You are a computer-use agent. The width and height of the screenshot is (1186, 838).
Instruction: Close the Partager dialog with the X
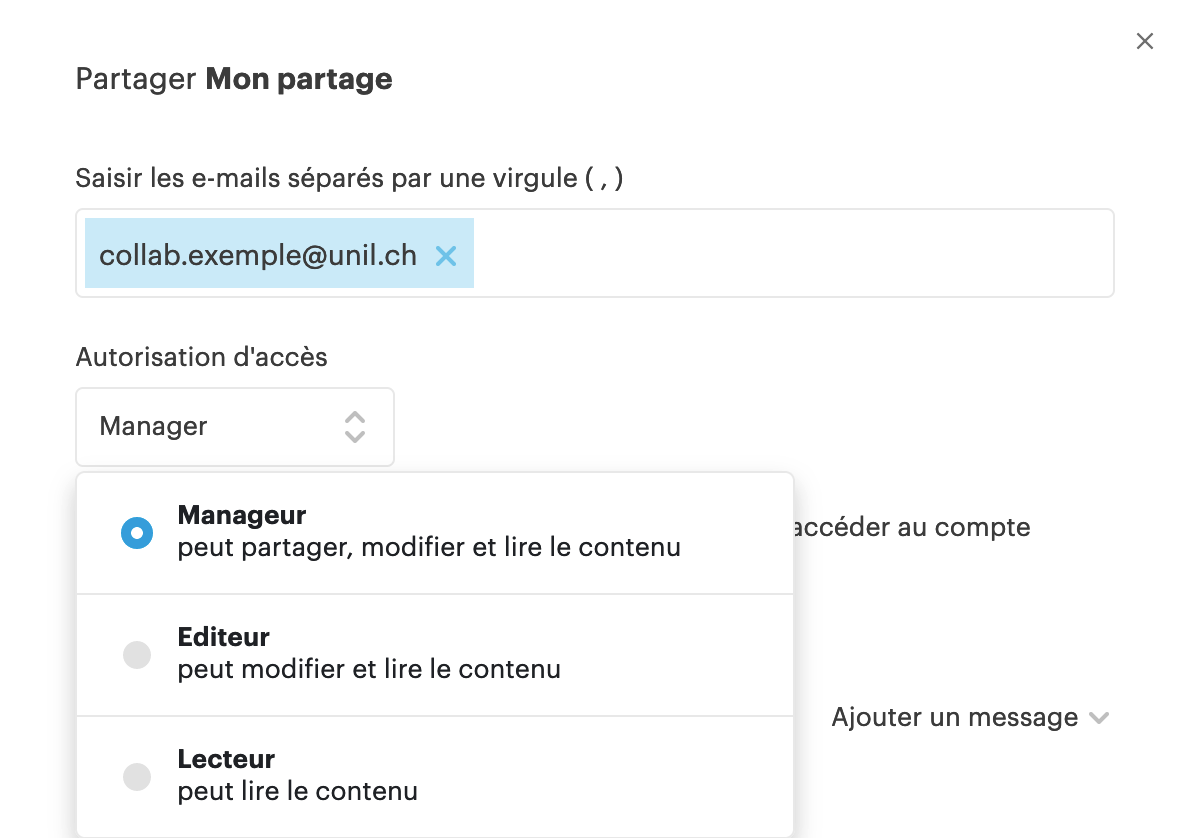click(1144, 41)
